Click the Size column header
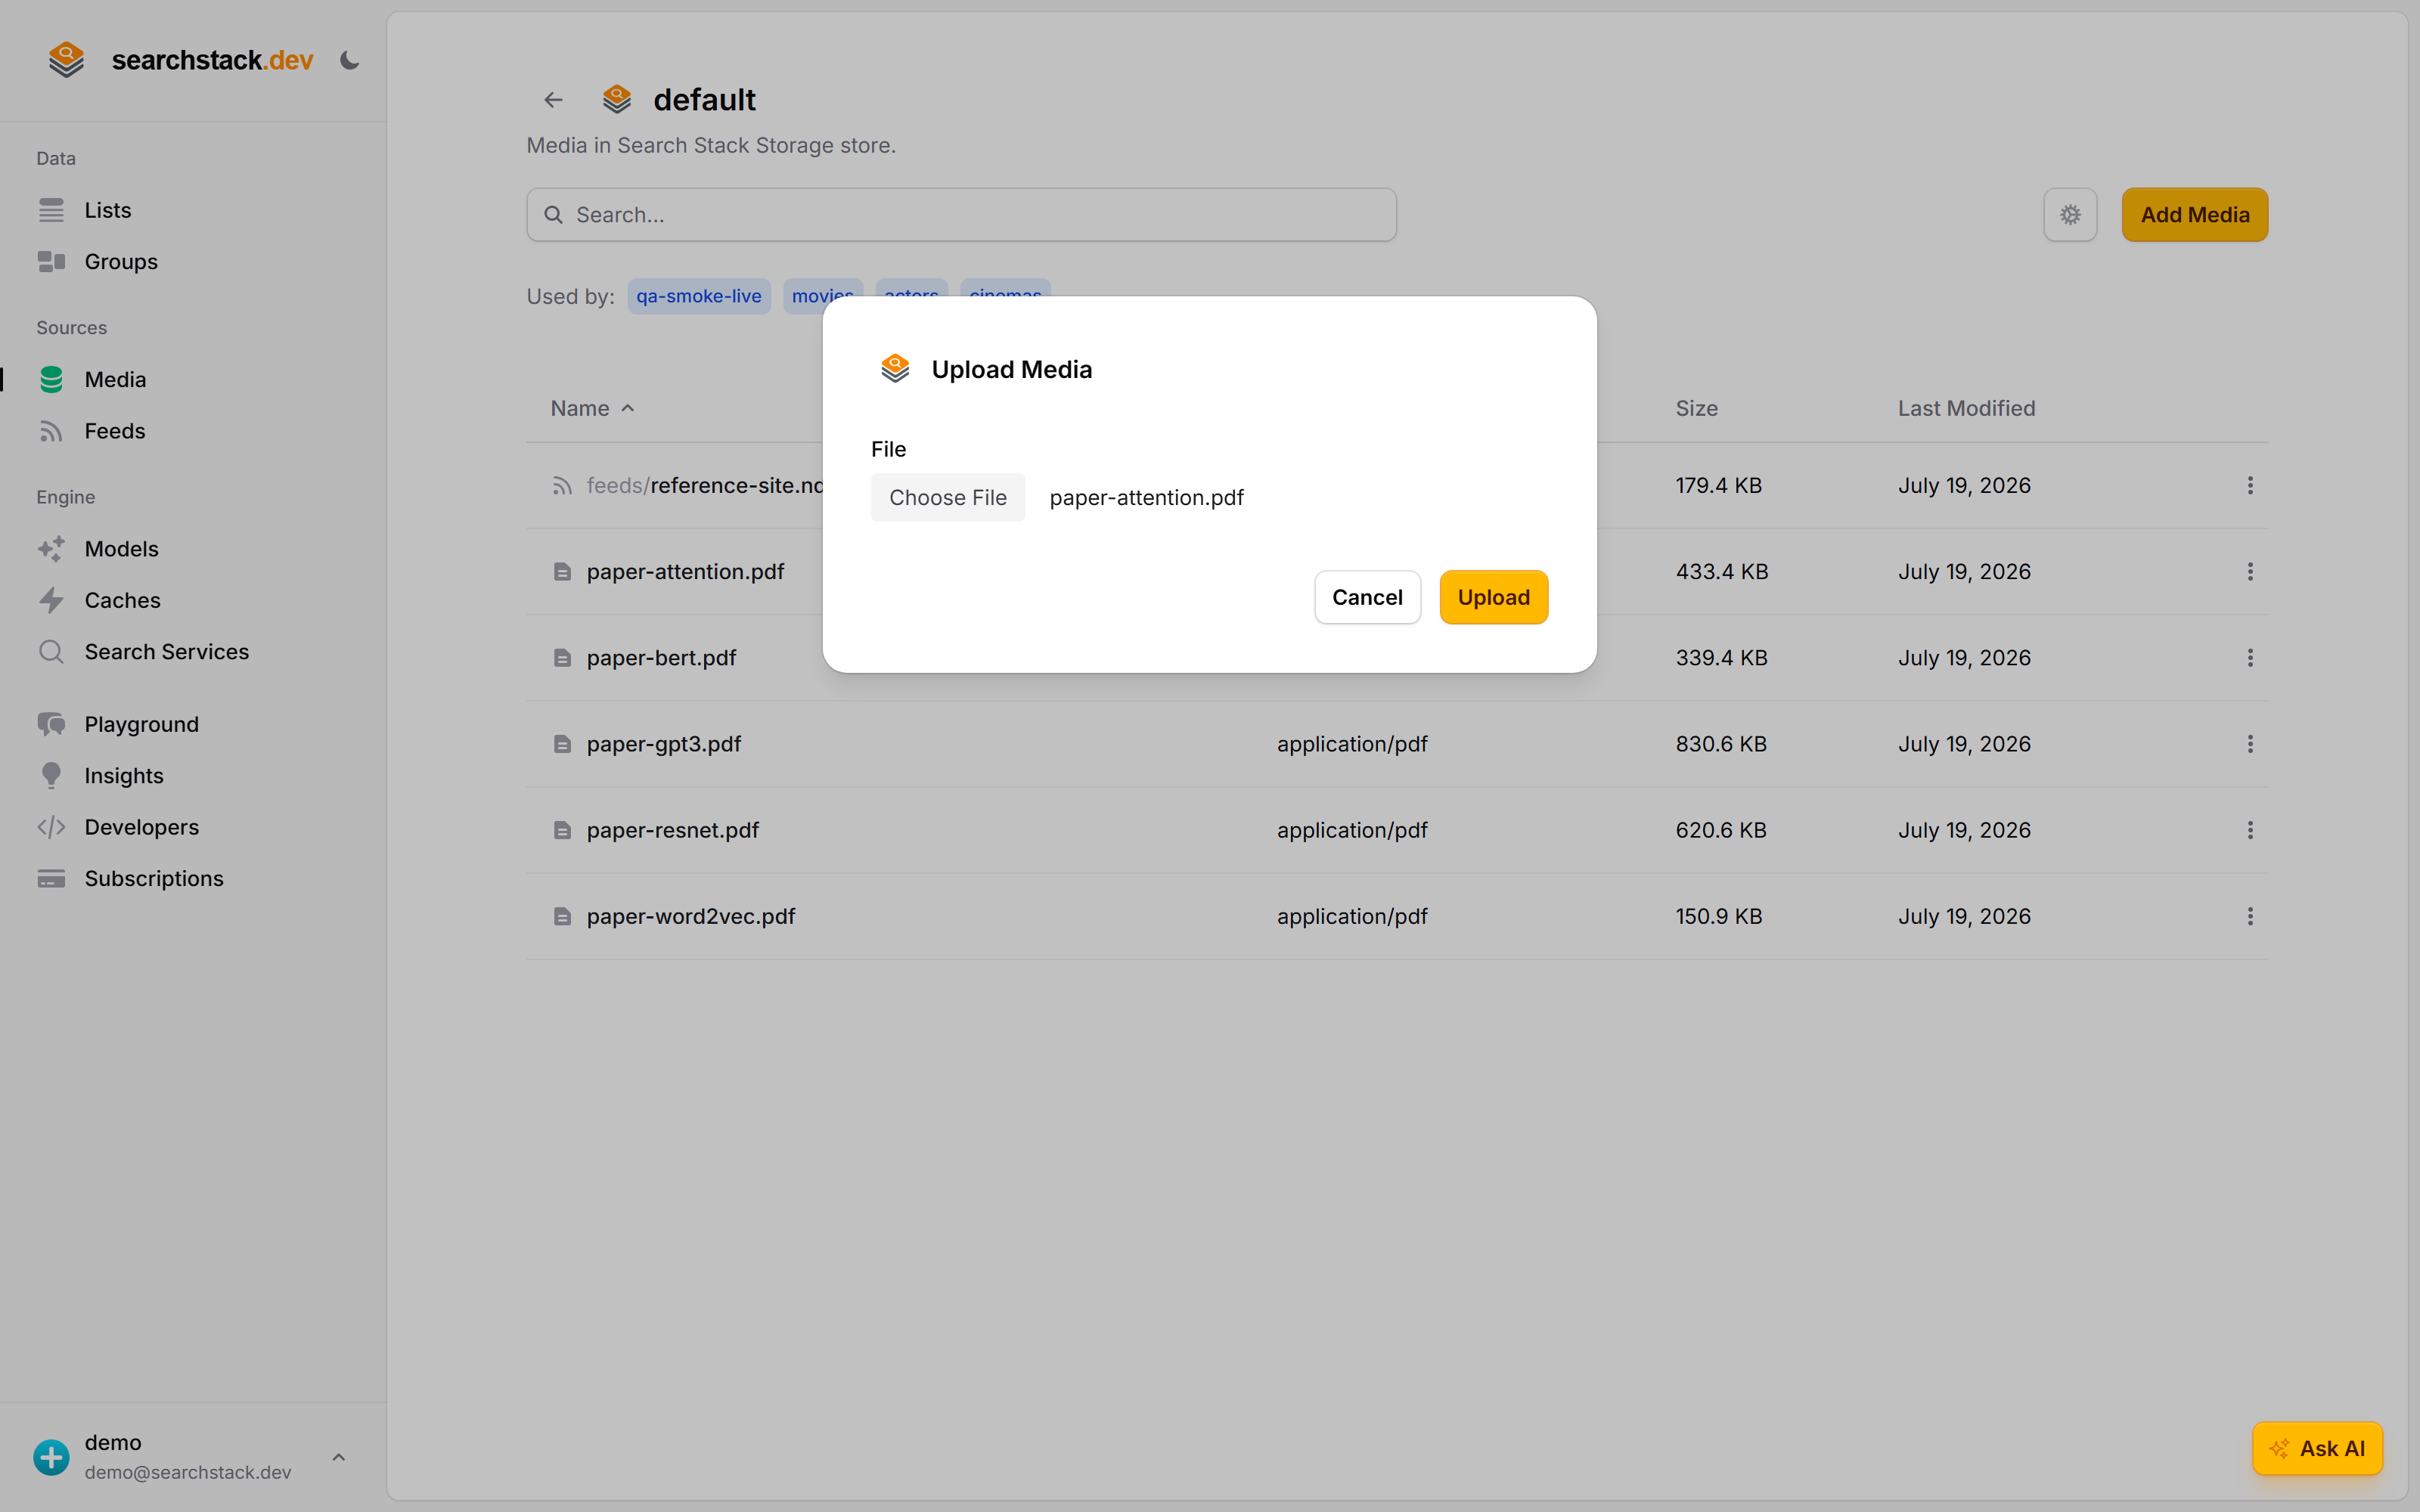The image size is (2420, 1512). pos(1697,408)
